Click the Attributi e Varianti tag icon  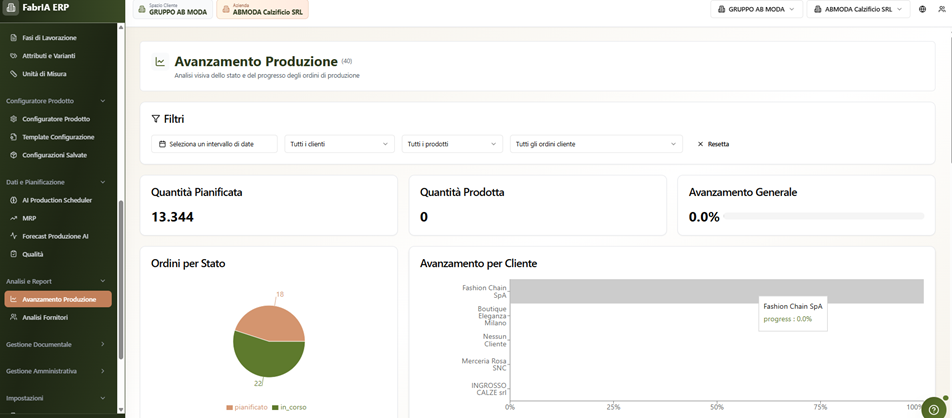[x=13, y=56]
